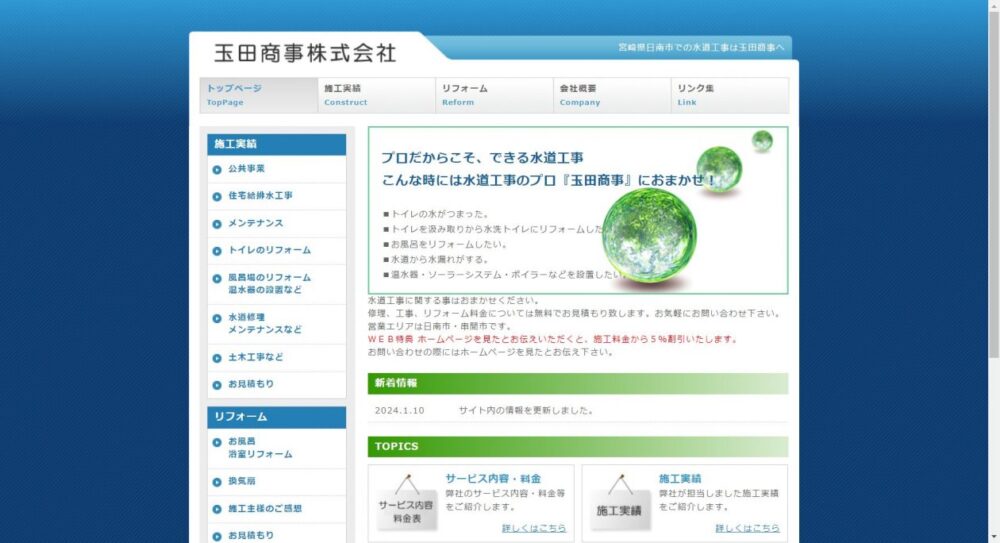Open the 会社概要 Company tab

tap(612, 95)
